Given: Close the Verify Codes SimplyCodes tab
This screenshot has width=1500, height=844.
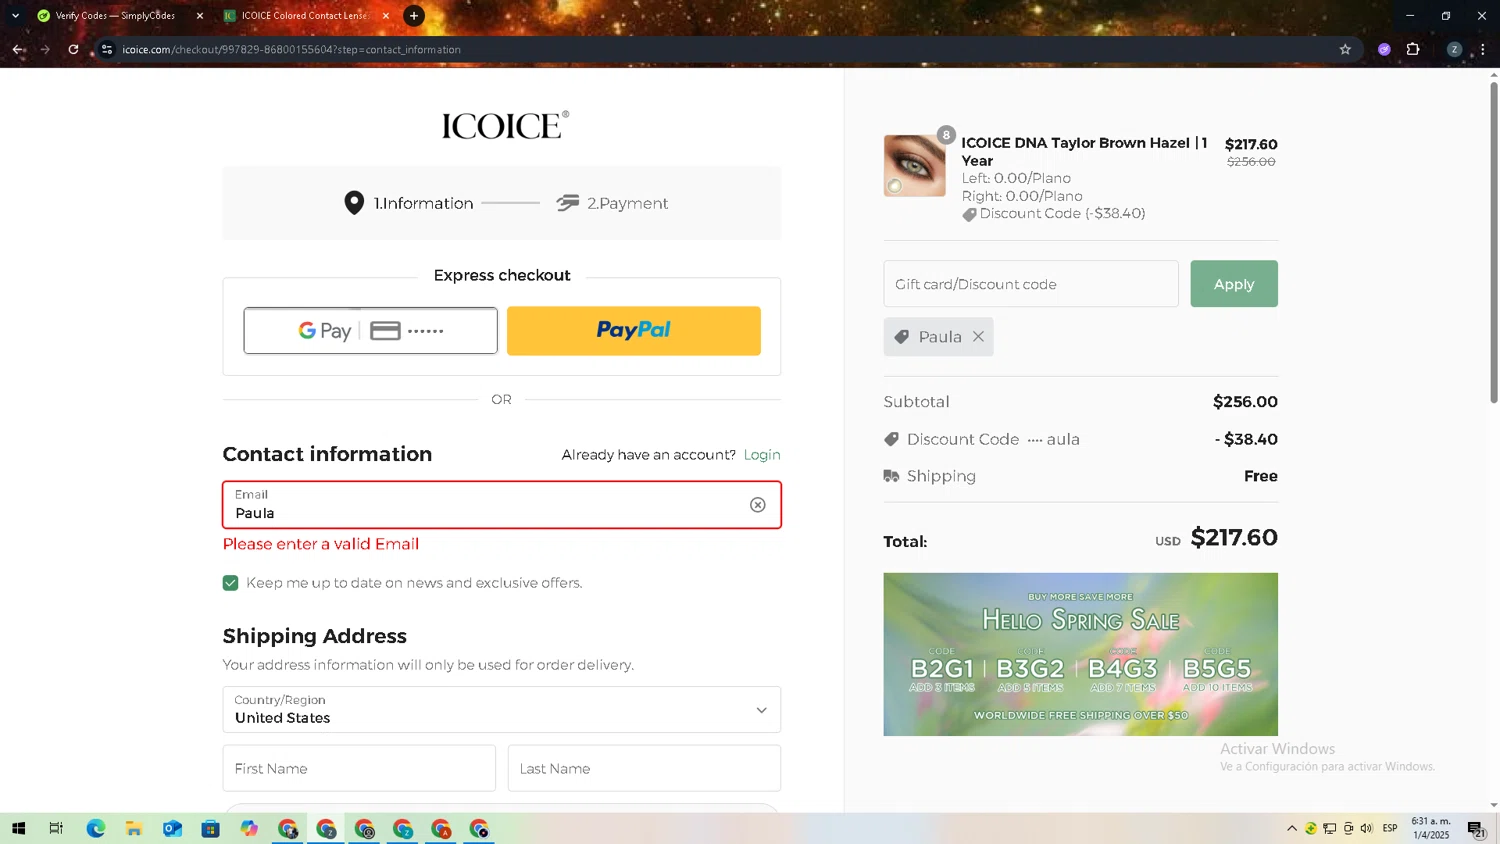Looking at the screenshot, I should tap(200, 16).
